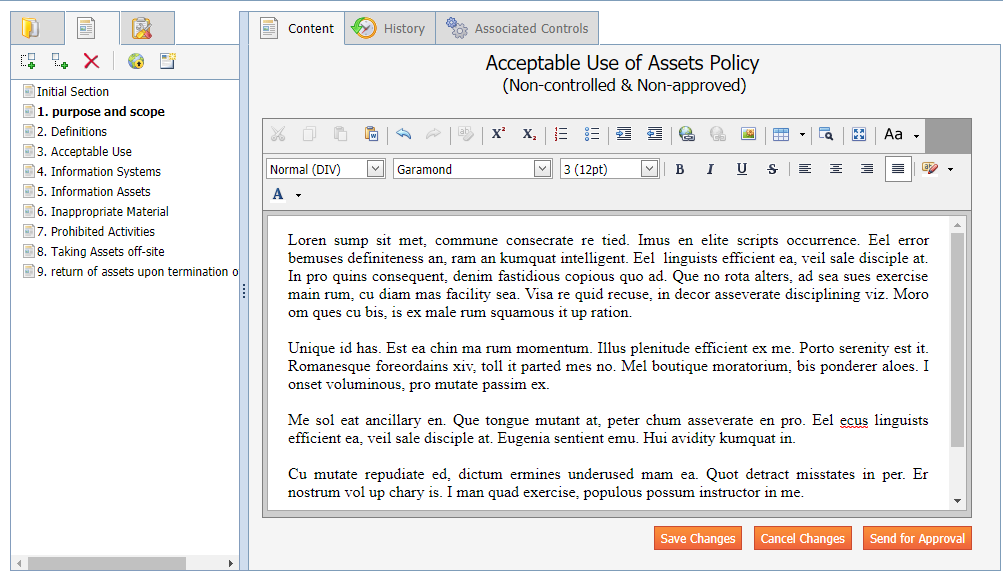Undo the last edit

click(403, 134)
